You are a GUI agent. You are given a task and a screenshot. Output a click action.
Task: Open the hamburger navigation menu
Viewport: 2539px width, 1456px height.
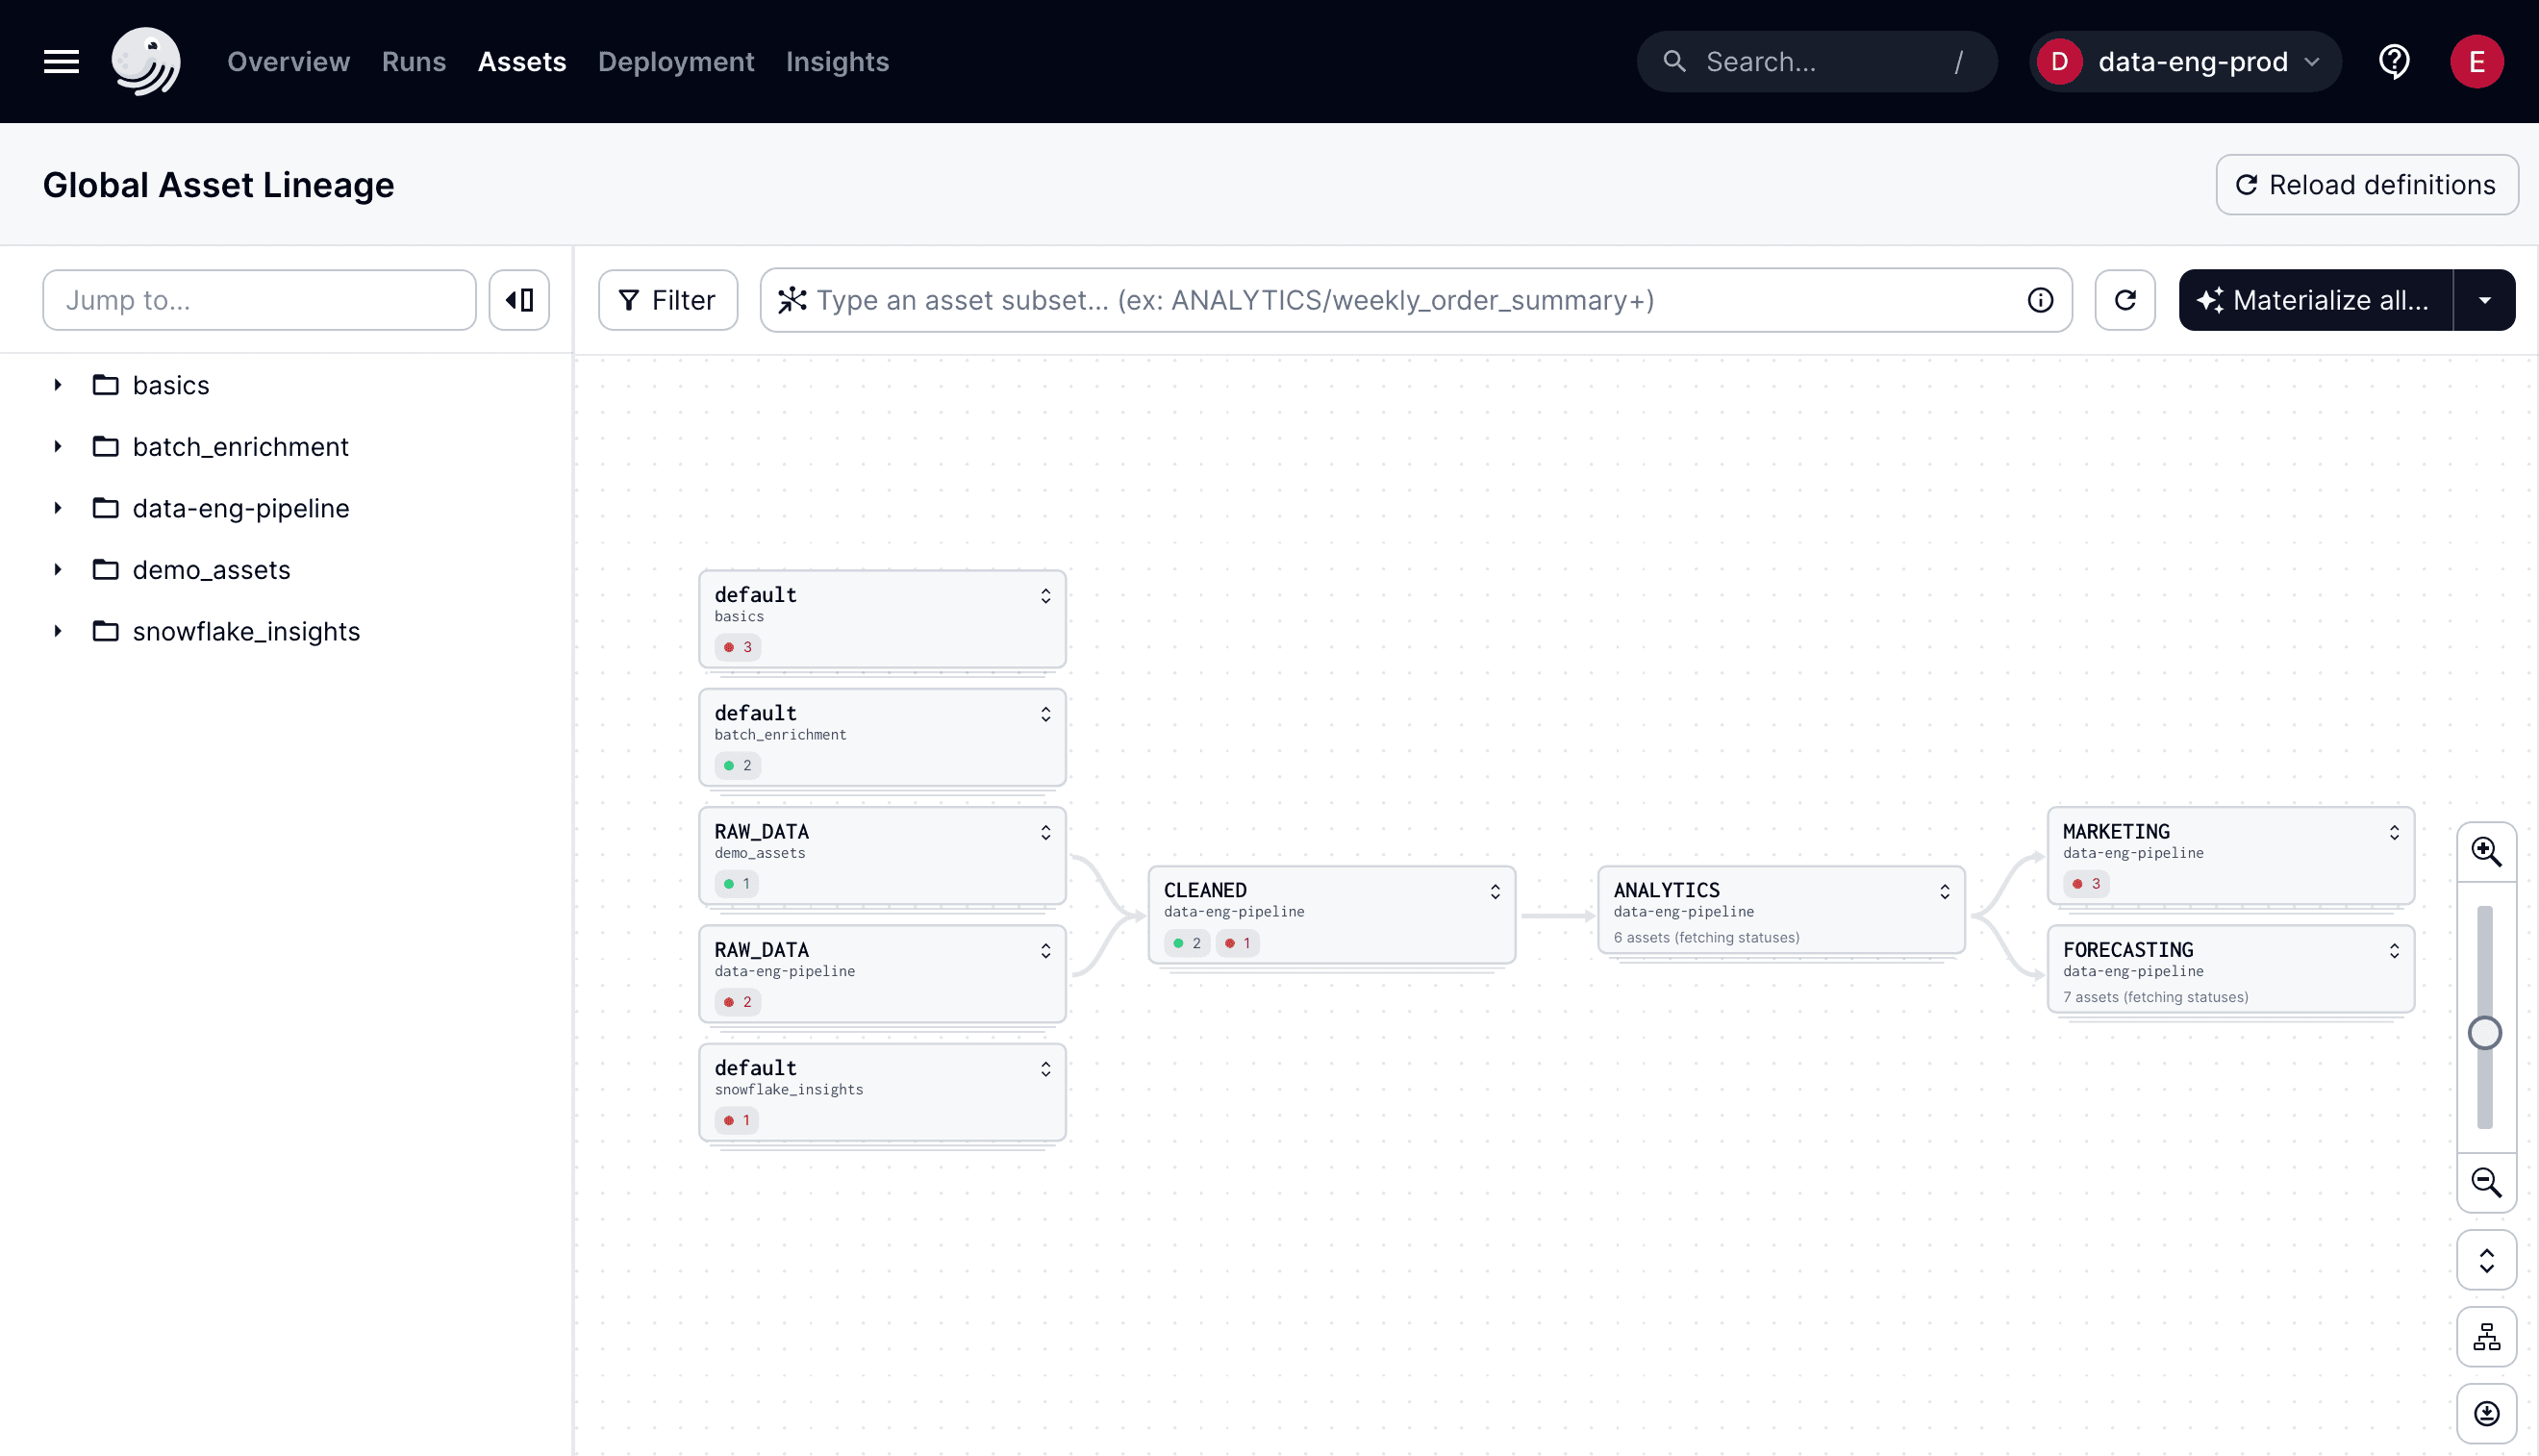coord(60,61)
